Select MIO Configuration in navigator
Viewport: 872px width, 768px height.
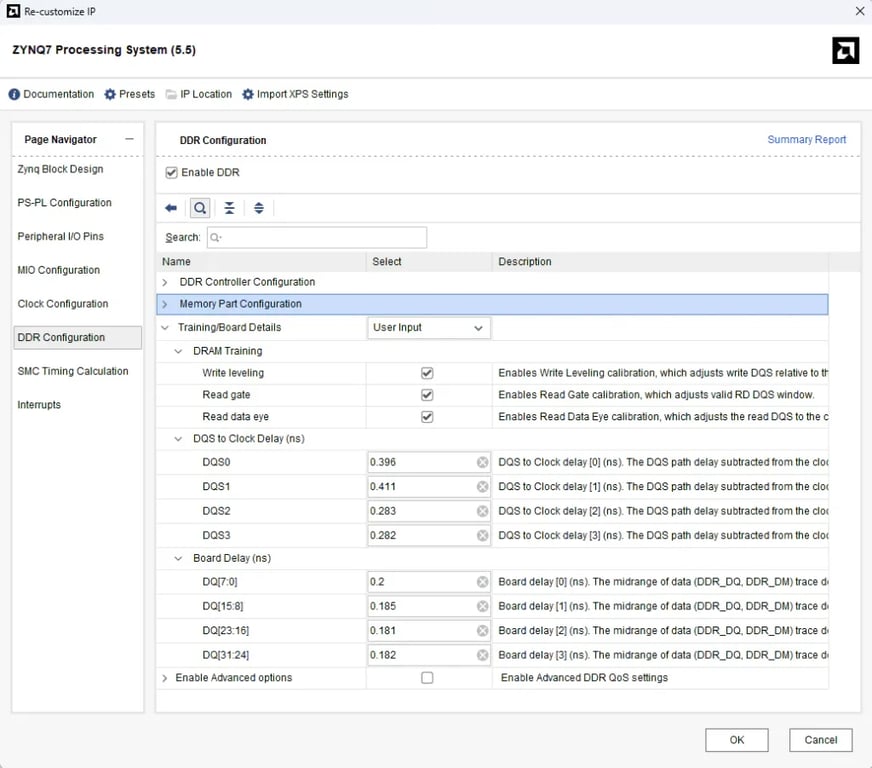(59, 270)
